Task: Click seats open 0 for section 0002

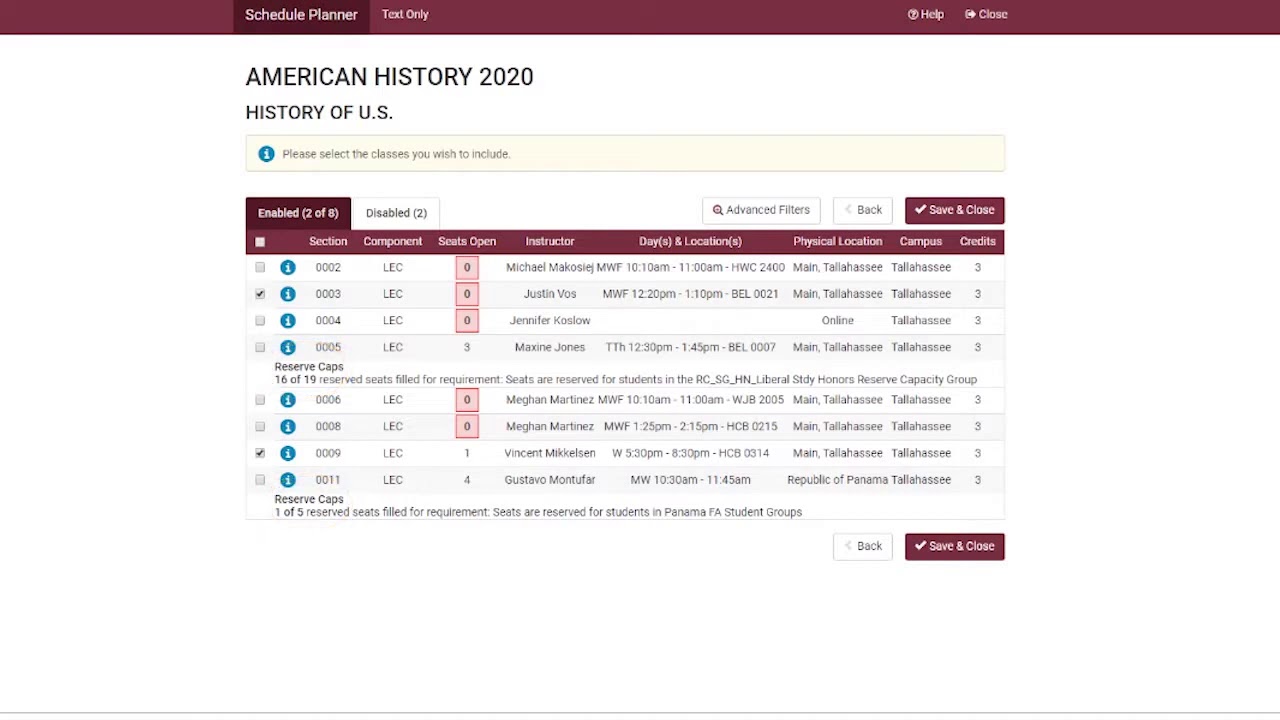Action: pos(467,267)
